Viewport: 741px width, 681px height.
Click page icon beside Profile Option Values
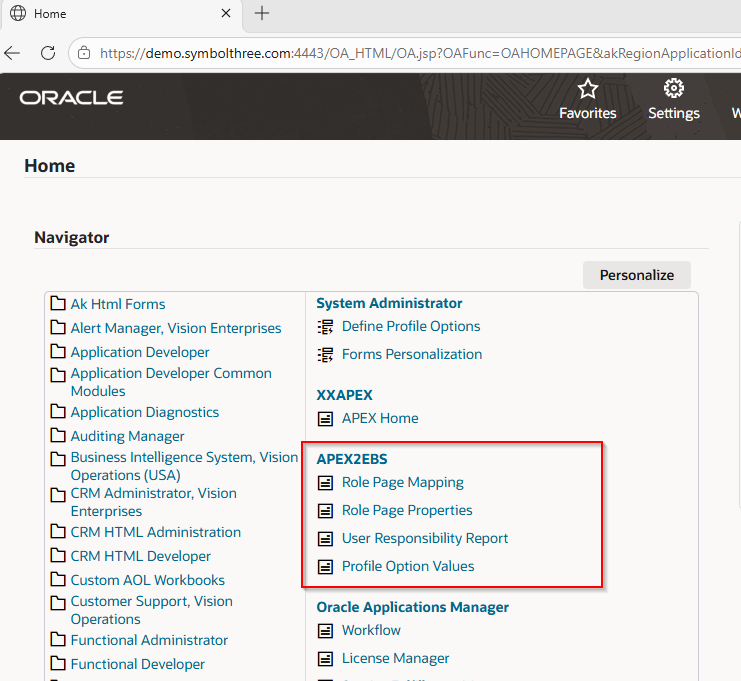click(x=325, y=567)
